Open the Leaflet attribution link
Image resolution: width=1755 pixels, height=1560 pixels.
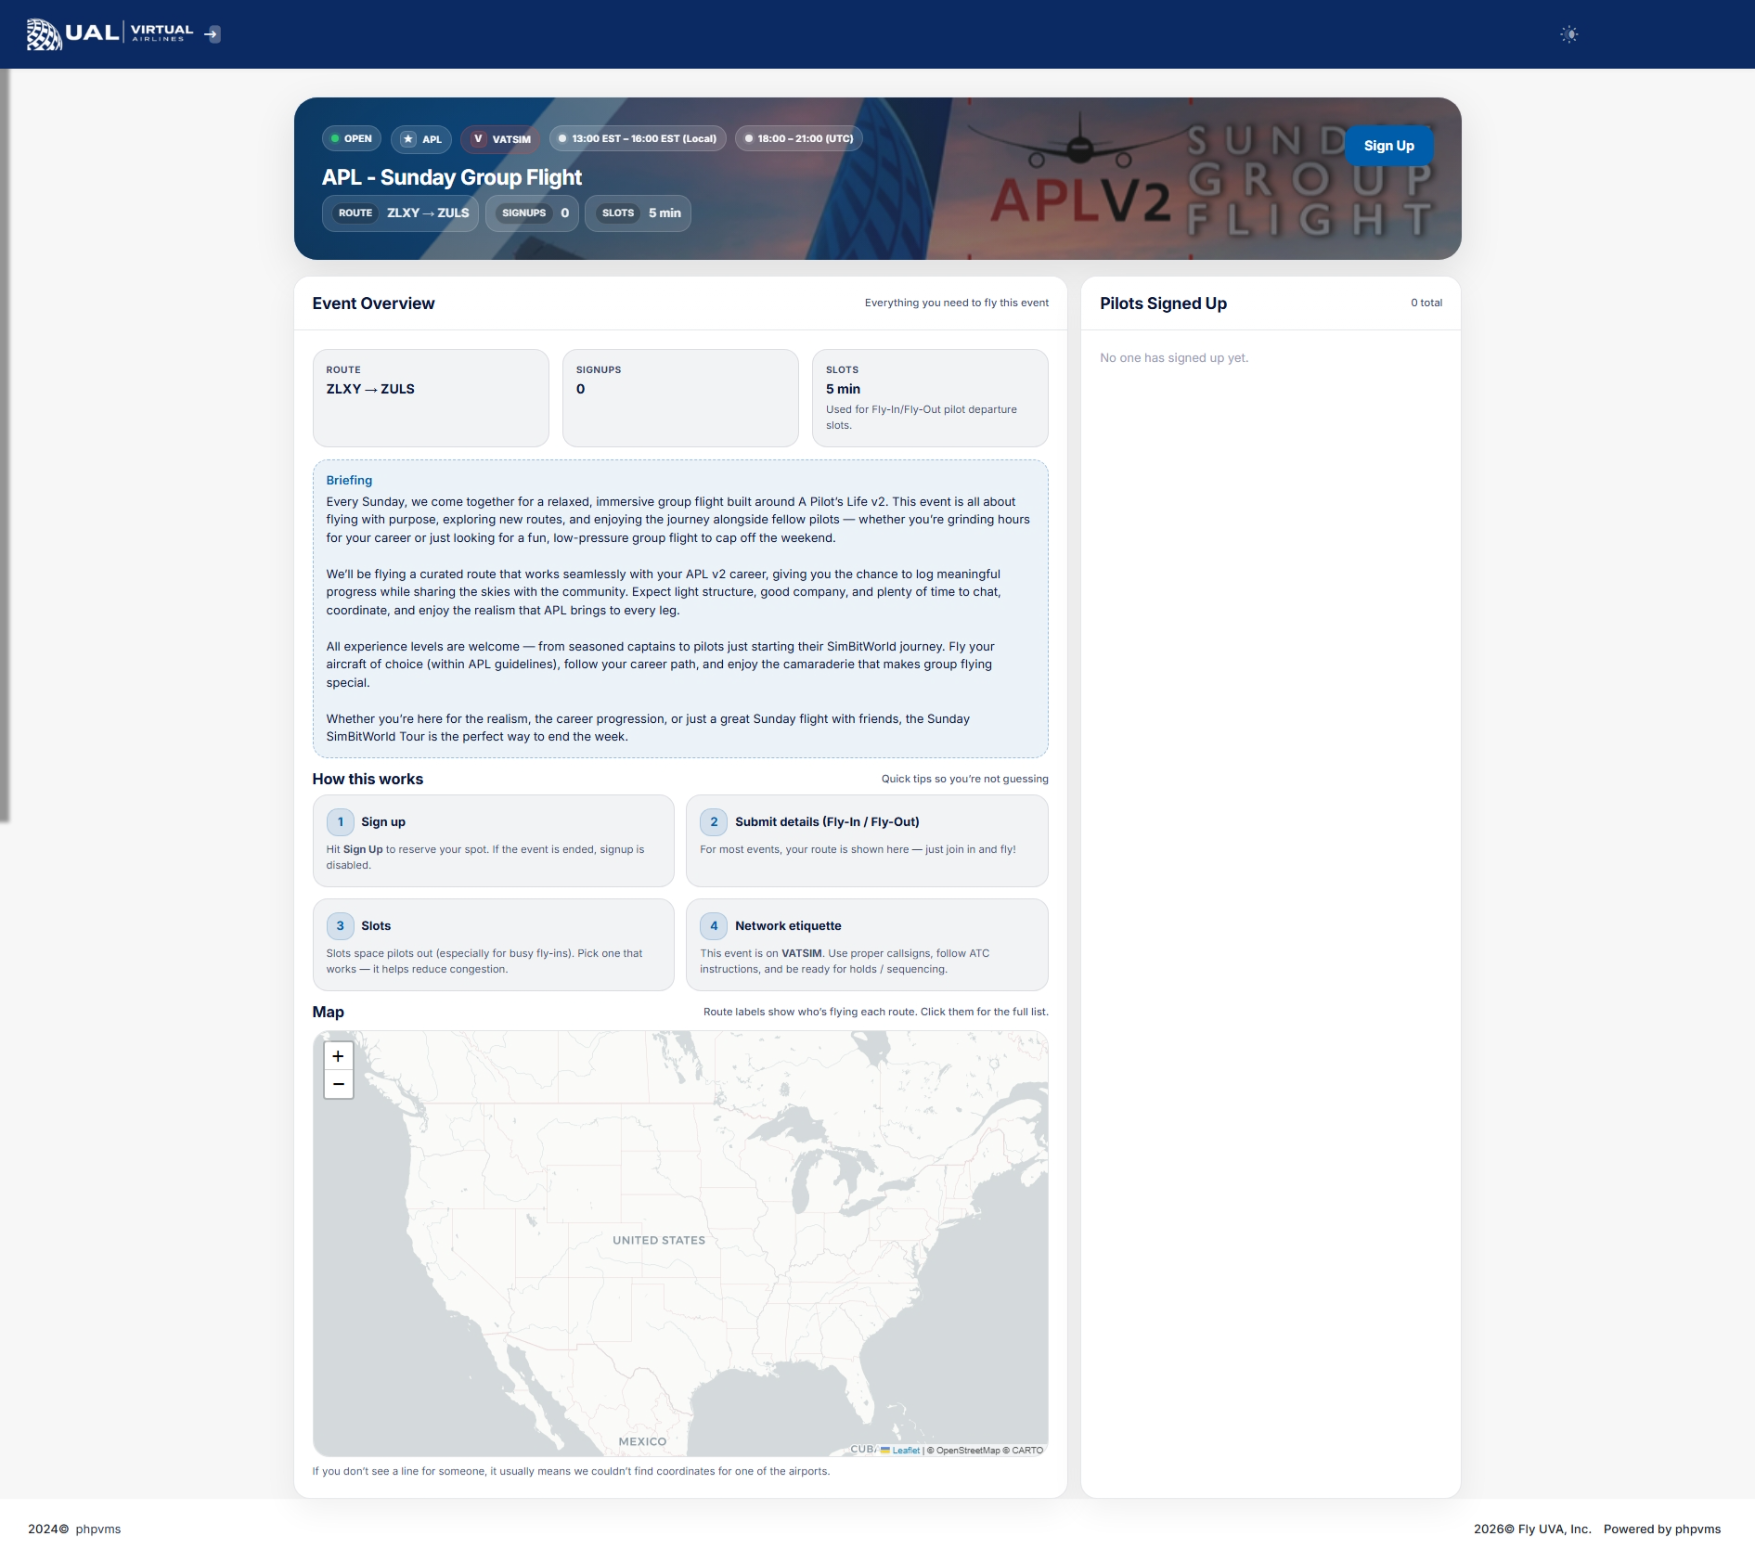click(x=905, y=1450)
